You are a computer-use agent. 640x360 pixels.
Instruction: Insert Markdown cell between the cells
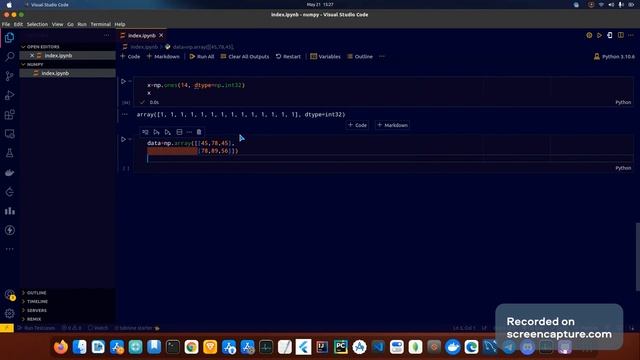click(393, 125)
